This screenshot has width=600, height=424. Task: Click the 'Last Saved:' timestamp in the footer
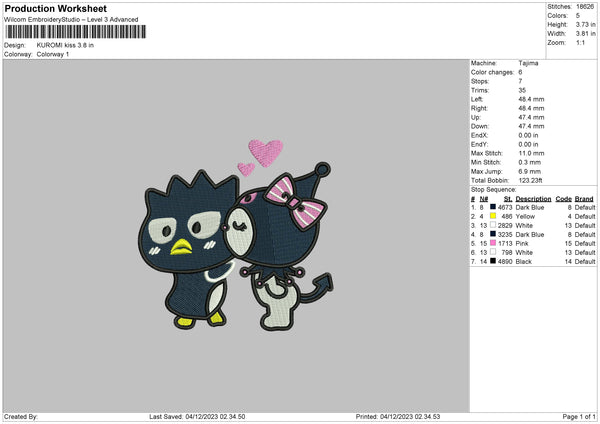(x=197, y=416)
